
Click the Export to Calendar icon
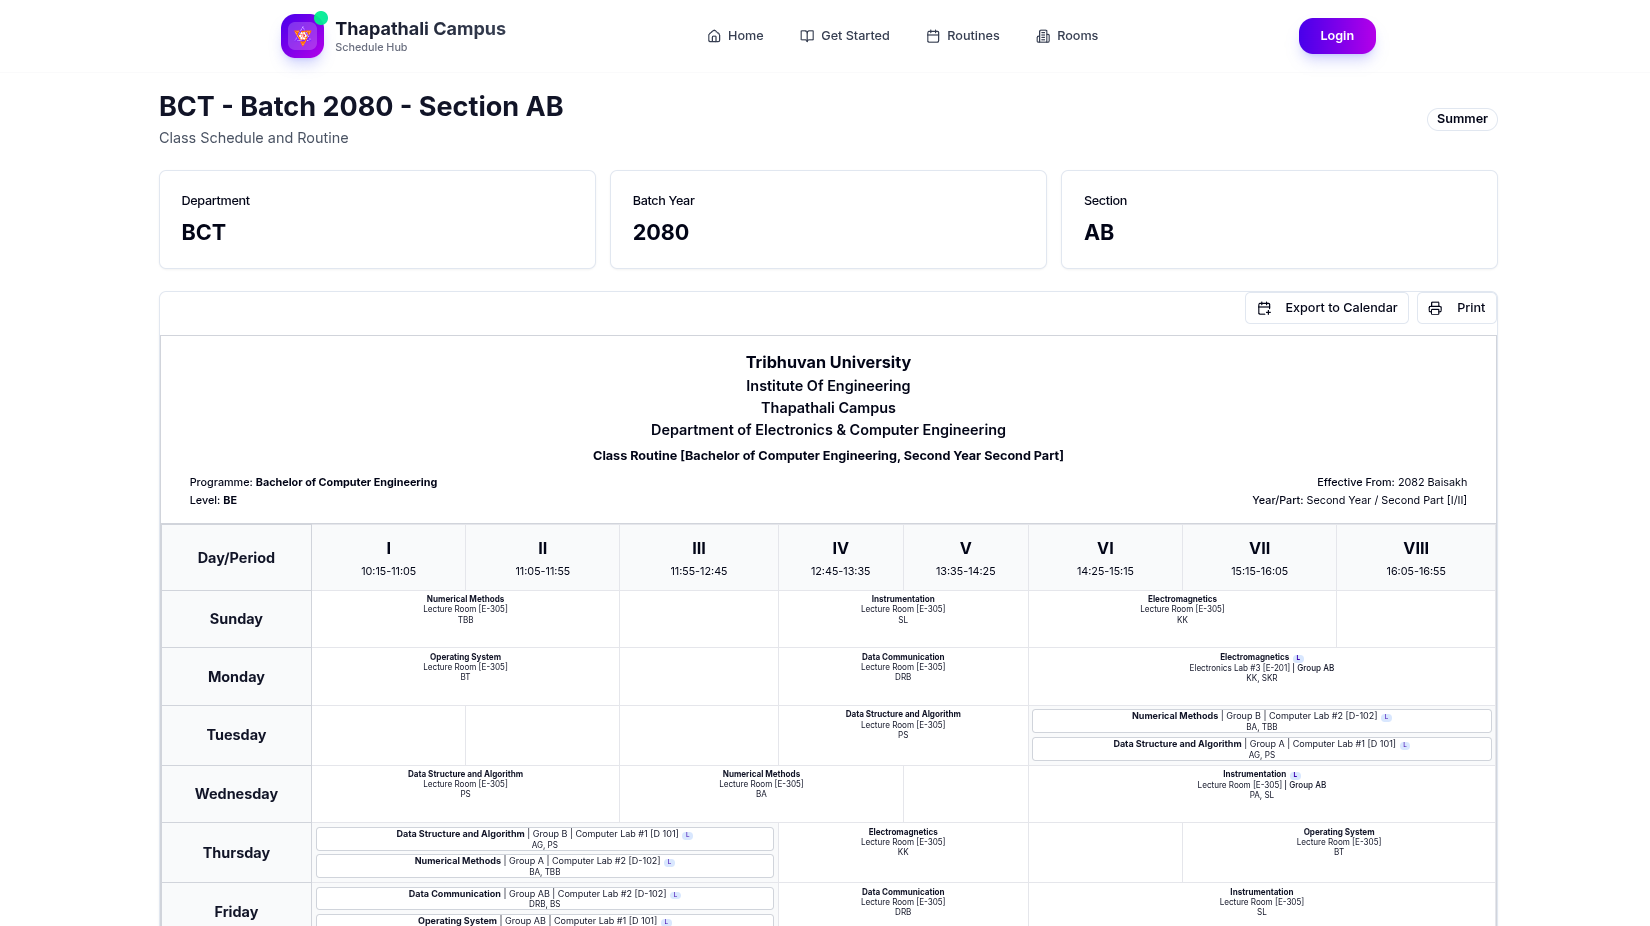point(1264,308)
